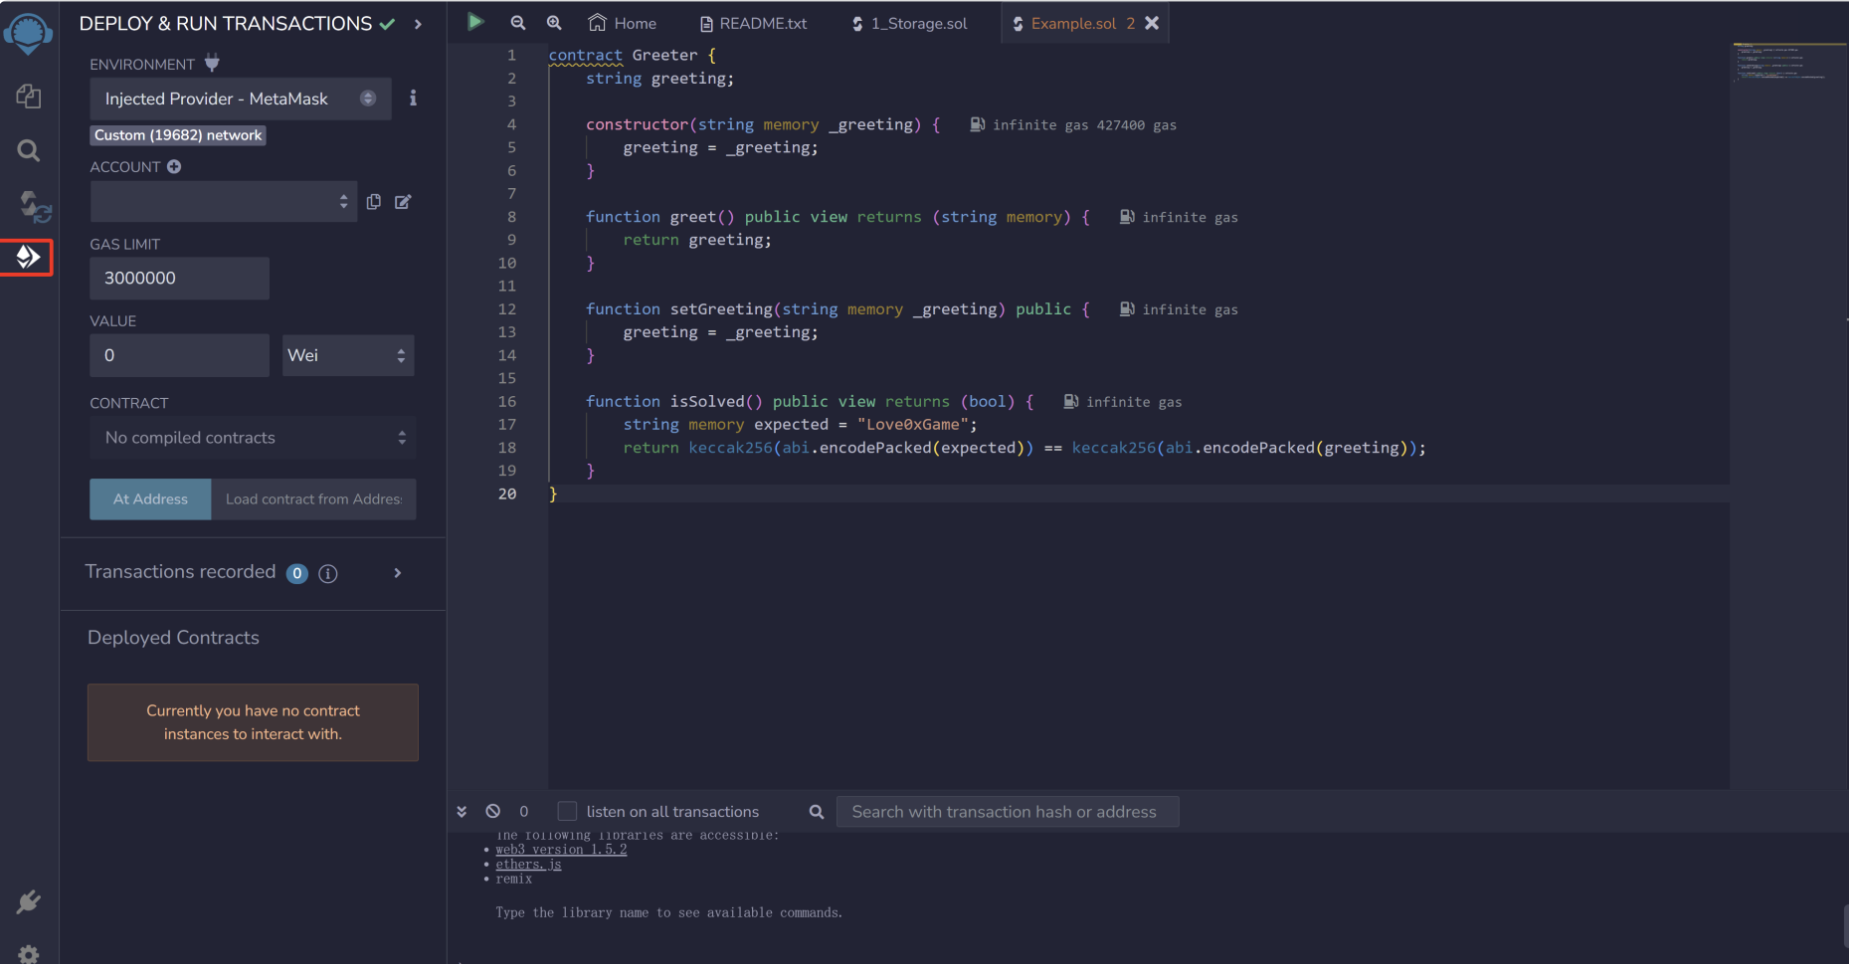Viewport: 1849px width, 964px height.
Task: Zoom in the editor font
Action: coord(554,22)
